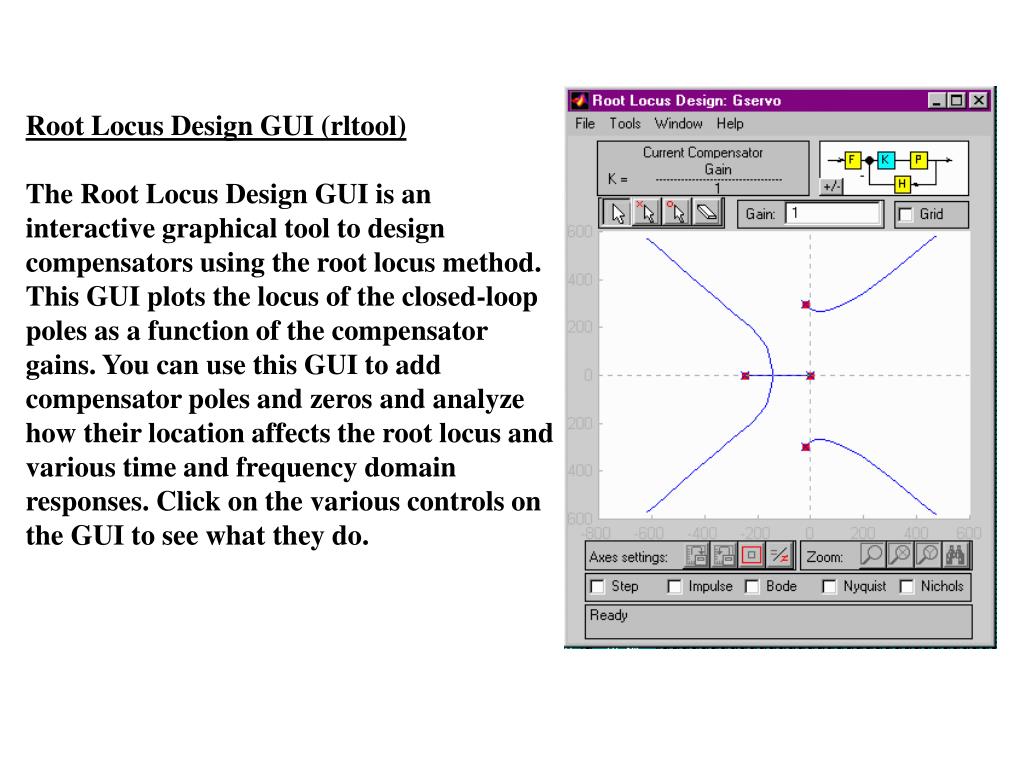Click the first Zoom magnifier icon
Screen dimensions: 1024x768
(871, 556)
